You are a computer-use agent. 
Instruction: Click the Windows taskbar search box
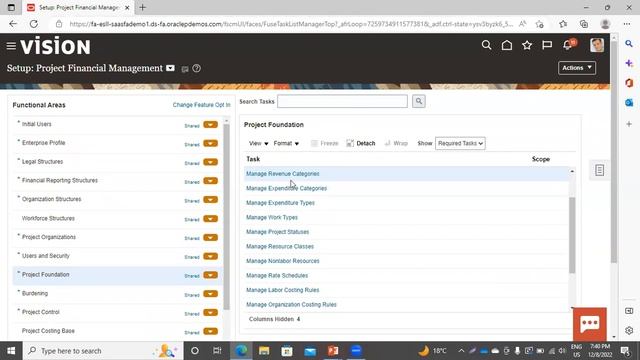pyautogui.click(x=103, y=351)
